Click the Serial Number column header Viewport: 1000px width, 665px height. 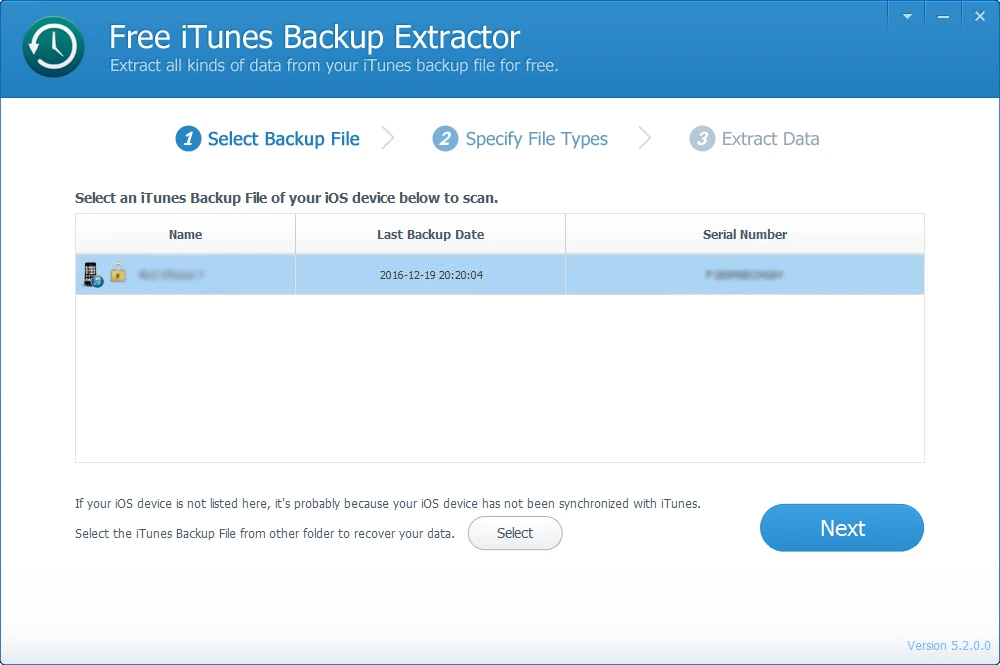click(744, 234)
